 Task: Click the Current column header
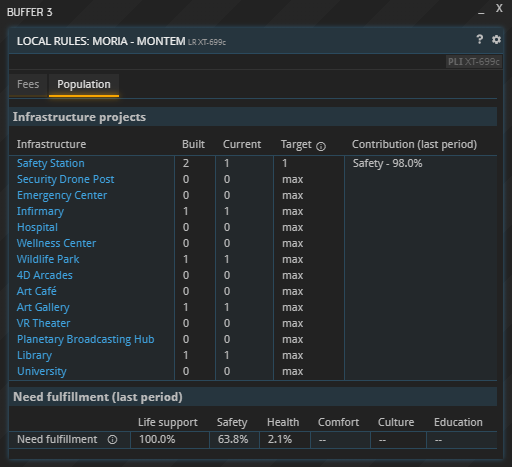[x=242, y=144]
